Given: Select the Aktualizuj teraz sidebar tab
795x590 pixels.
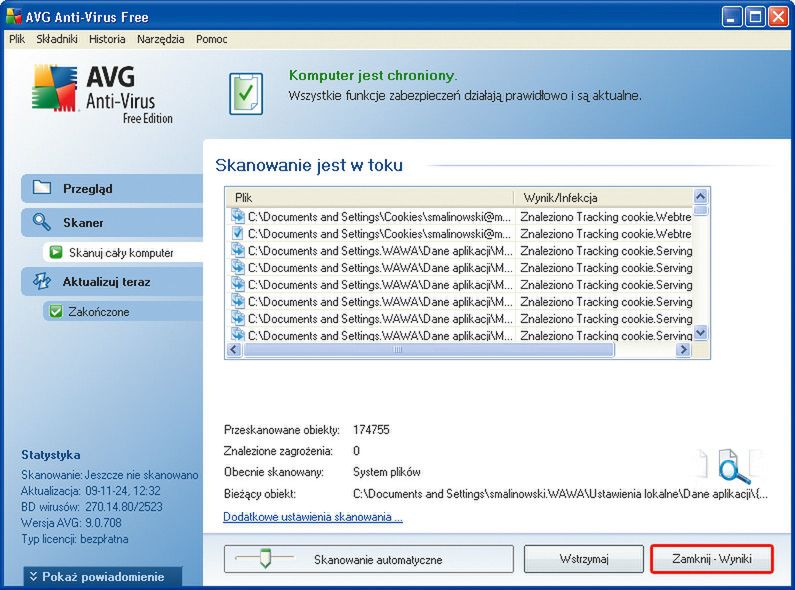Looking at the screenshot, I should [x=112, y=282].
